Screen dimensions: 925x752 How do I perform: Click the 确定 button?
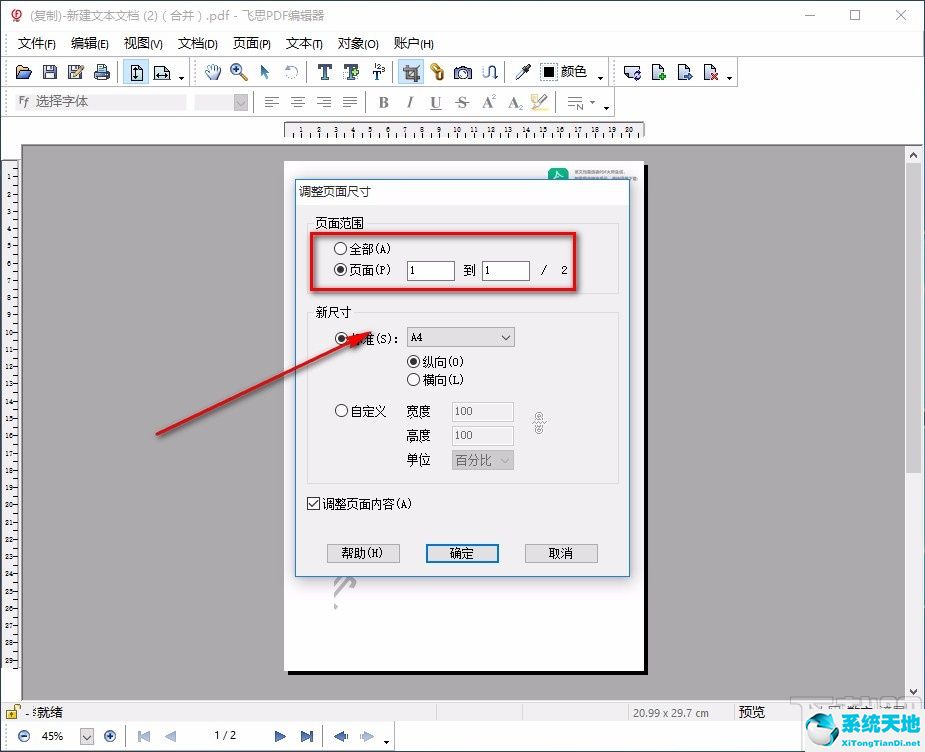pos(461,553)
